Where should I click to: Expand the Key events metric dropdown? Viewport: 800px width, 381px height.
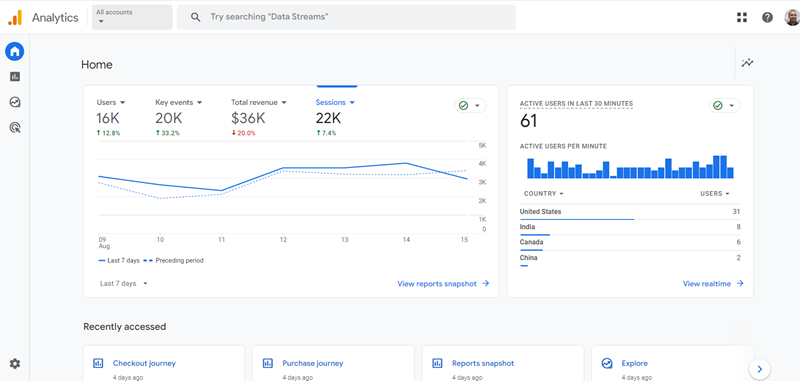click(x=179, y=103)
